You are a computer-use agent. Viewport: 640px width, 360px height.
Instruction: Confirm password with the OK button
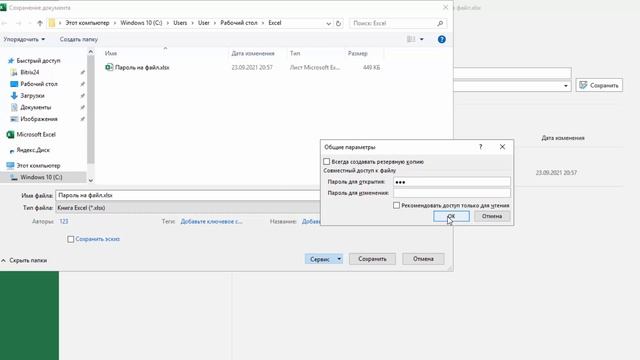click(451, 216)
